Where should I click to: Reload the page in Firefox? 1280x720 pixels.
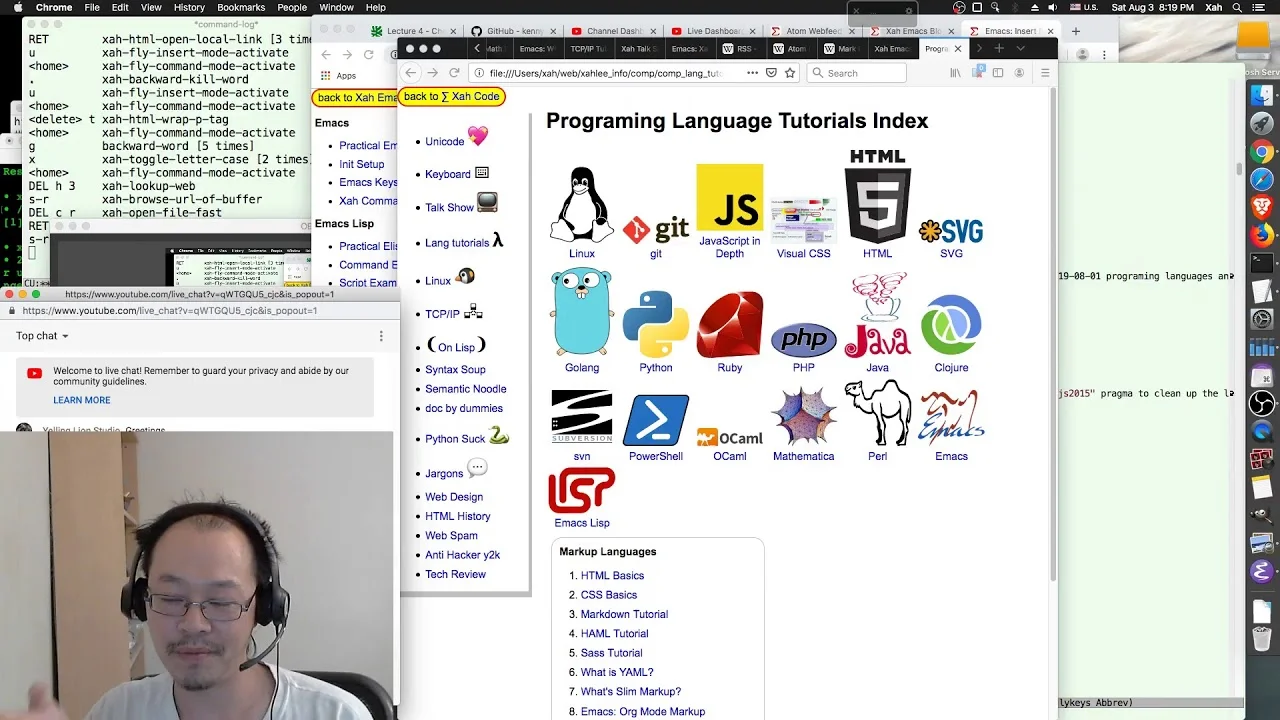click(454, 73)
